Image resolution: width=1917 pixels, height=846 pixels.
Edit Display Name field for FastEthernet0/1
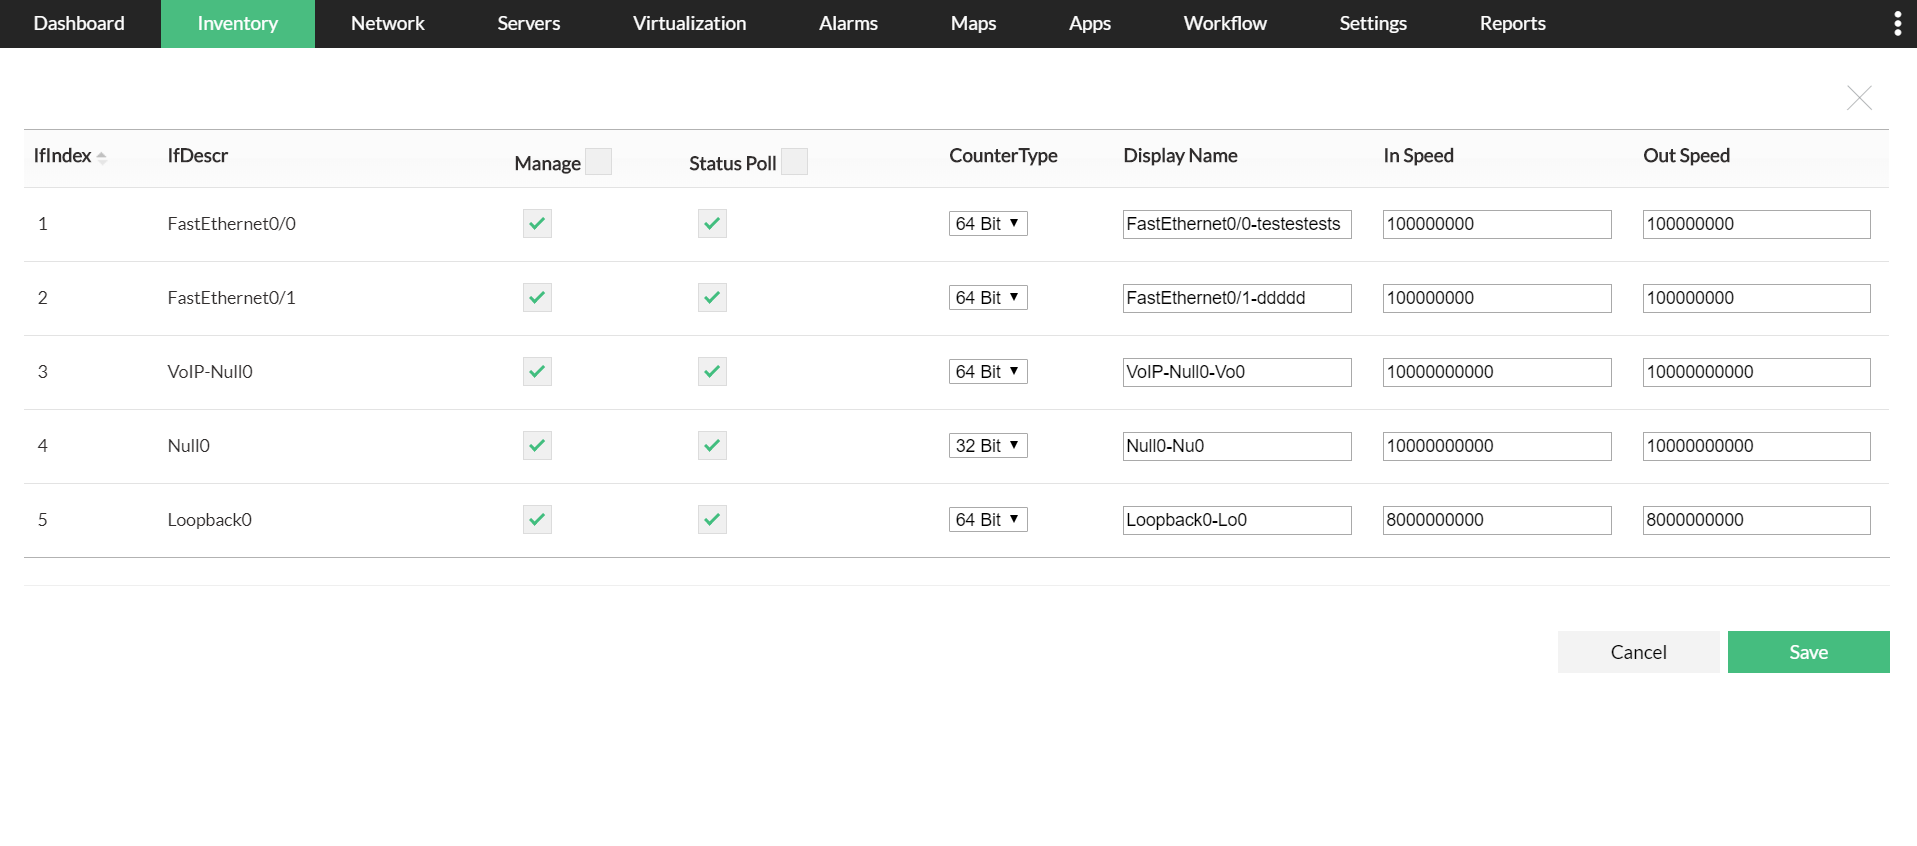[x=1236, y=298]
